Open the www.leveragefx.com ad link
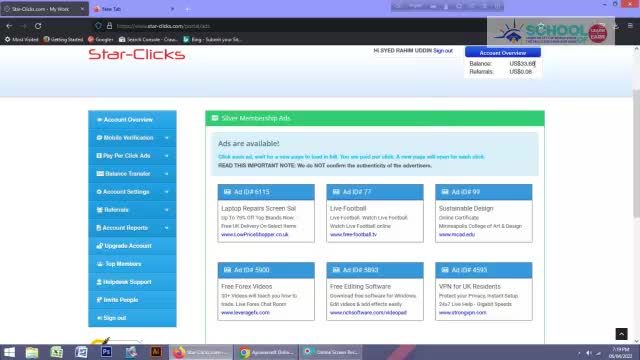640x360 pixels. pyautogui.click(x=245, y=313)
